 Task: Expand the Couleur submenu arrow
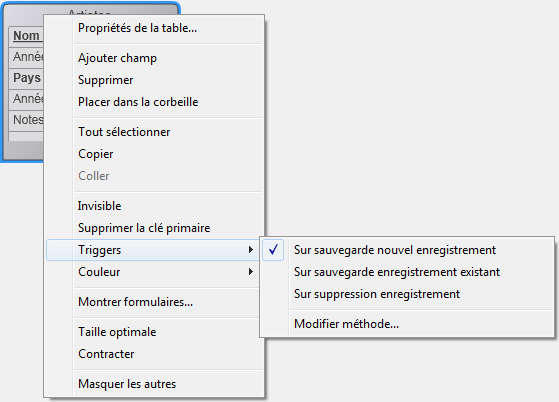click(251, 272)
